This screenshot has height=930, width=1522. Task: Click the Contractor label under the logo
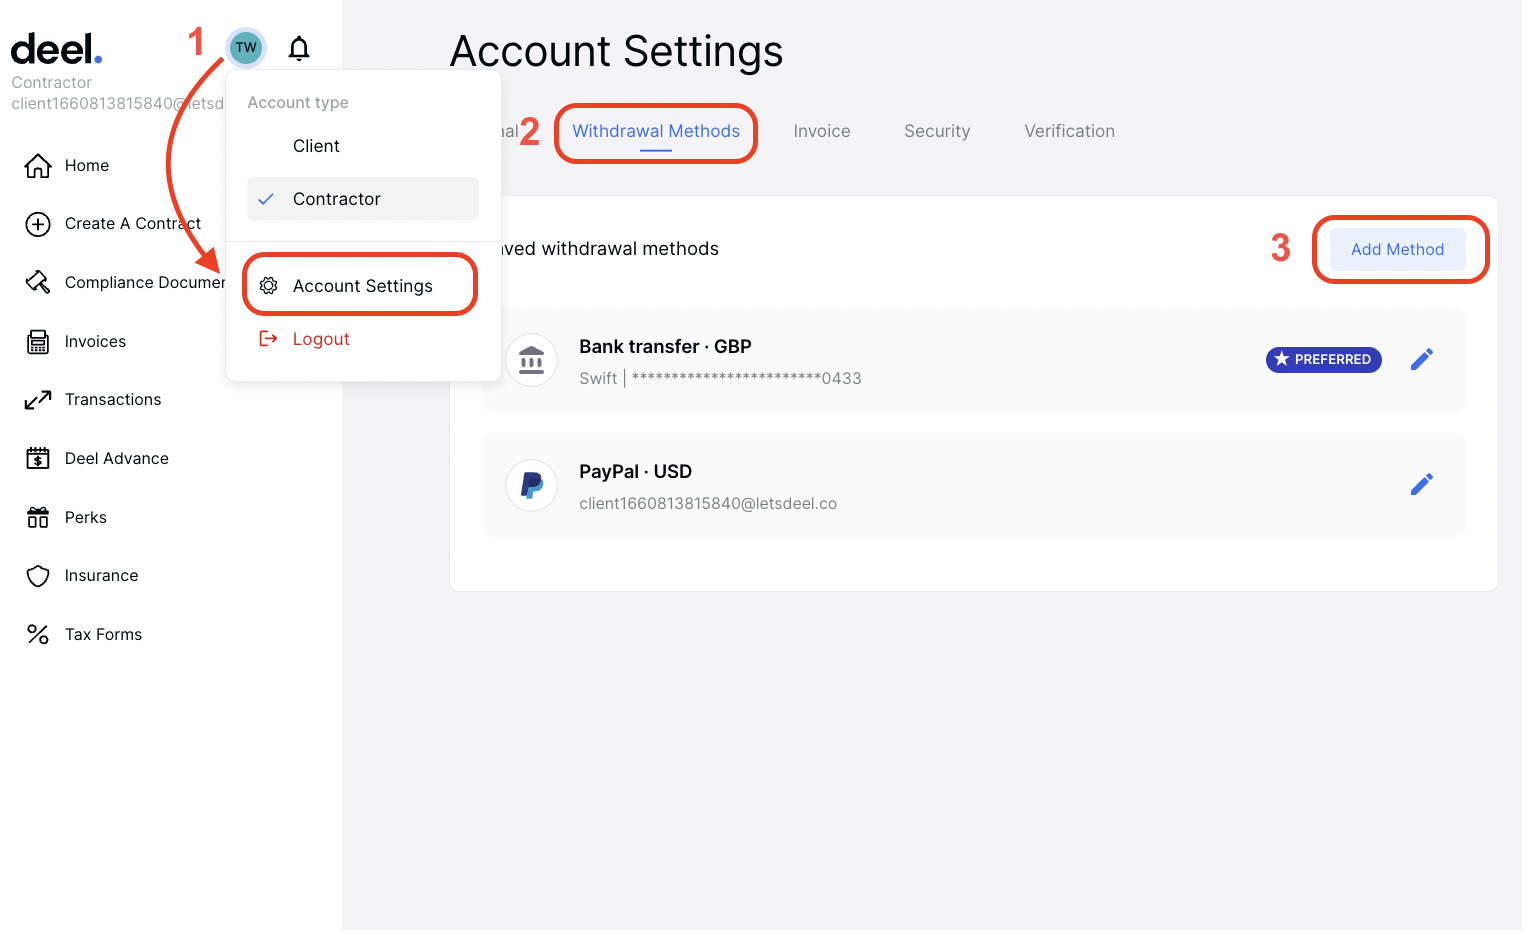(52, 83)
